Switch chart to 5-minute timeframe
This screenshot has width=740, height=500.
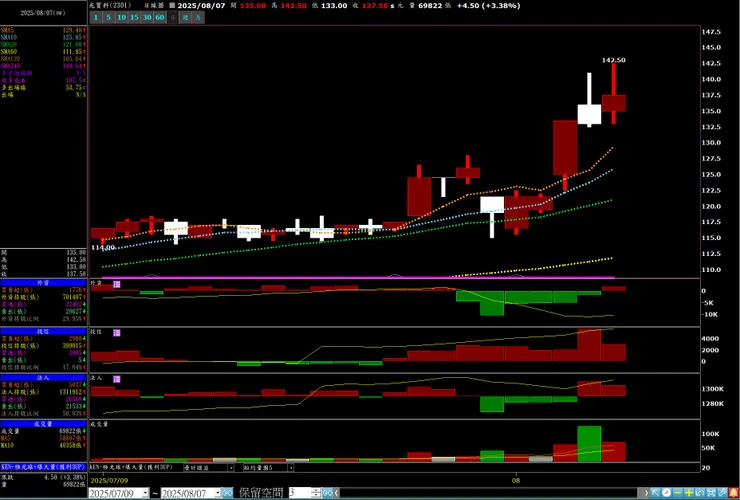pos(109,17)
